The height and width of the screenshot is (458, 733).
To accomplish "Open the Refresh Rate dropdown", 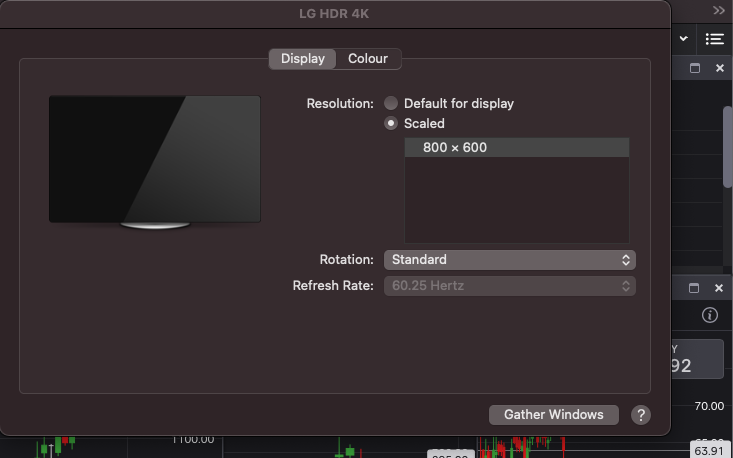I will pyautogui.click(x=510, y=286).
